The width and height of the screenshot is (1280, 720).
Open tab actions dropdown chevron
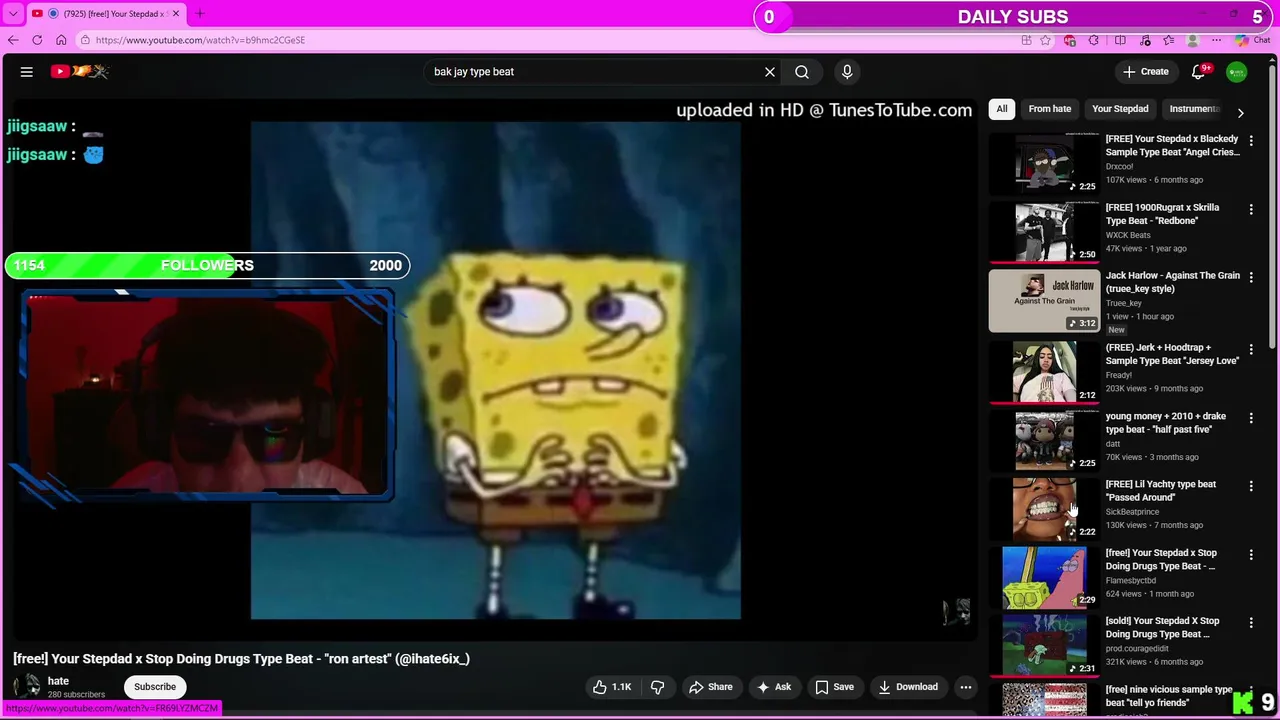pos(13,14)
